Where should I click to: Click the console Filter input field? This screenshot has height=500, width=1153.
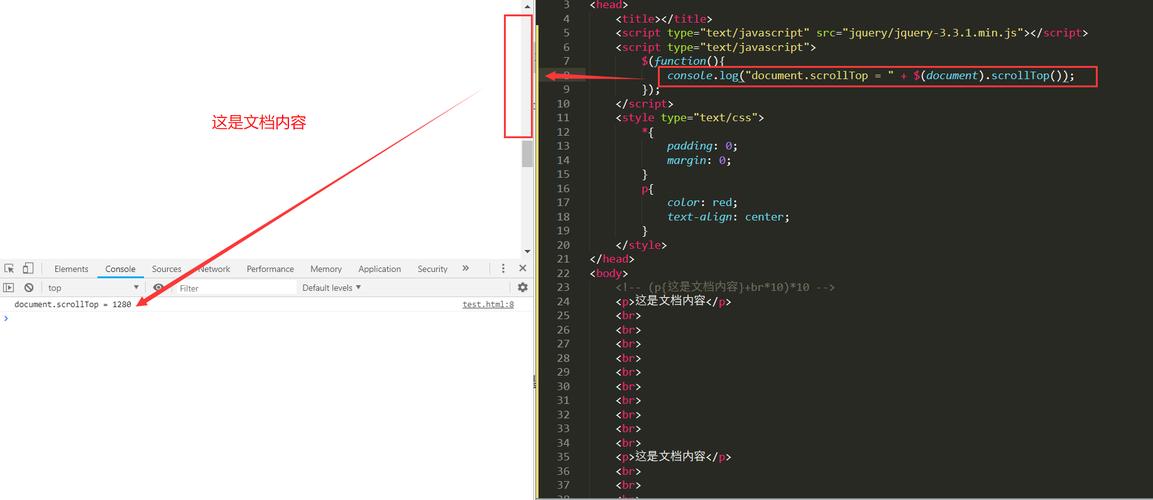pyautogui.click(x=235, y=288)
